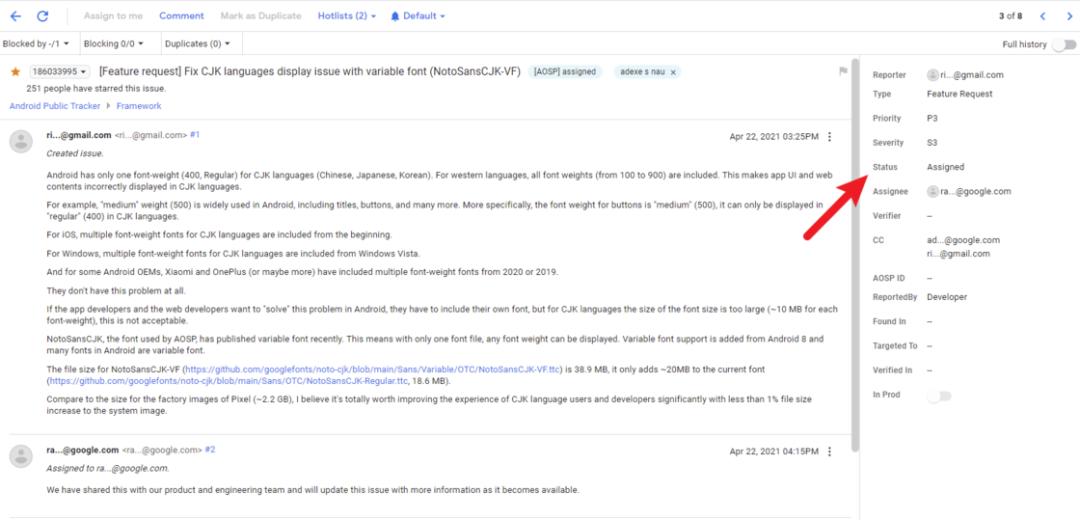
Task: Open the Duplicates (0) dropdown
Action: (x=198, y=43)
